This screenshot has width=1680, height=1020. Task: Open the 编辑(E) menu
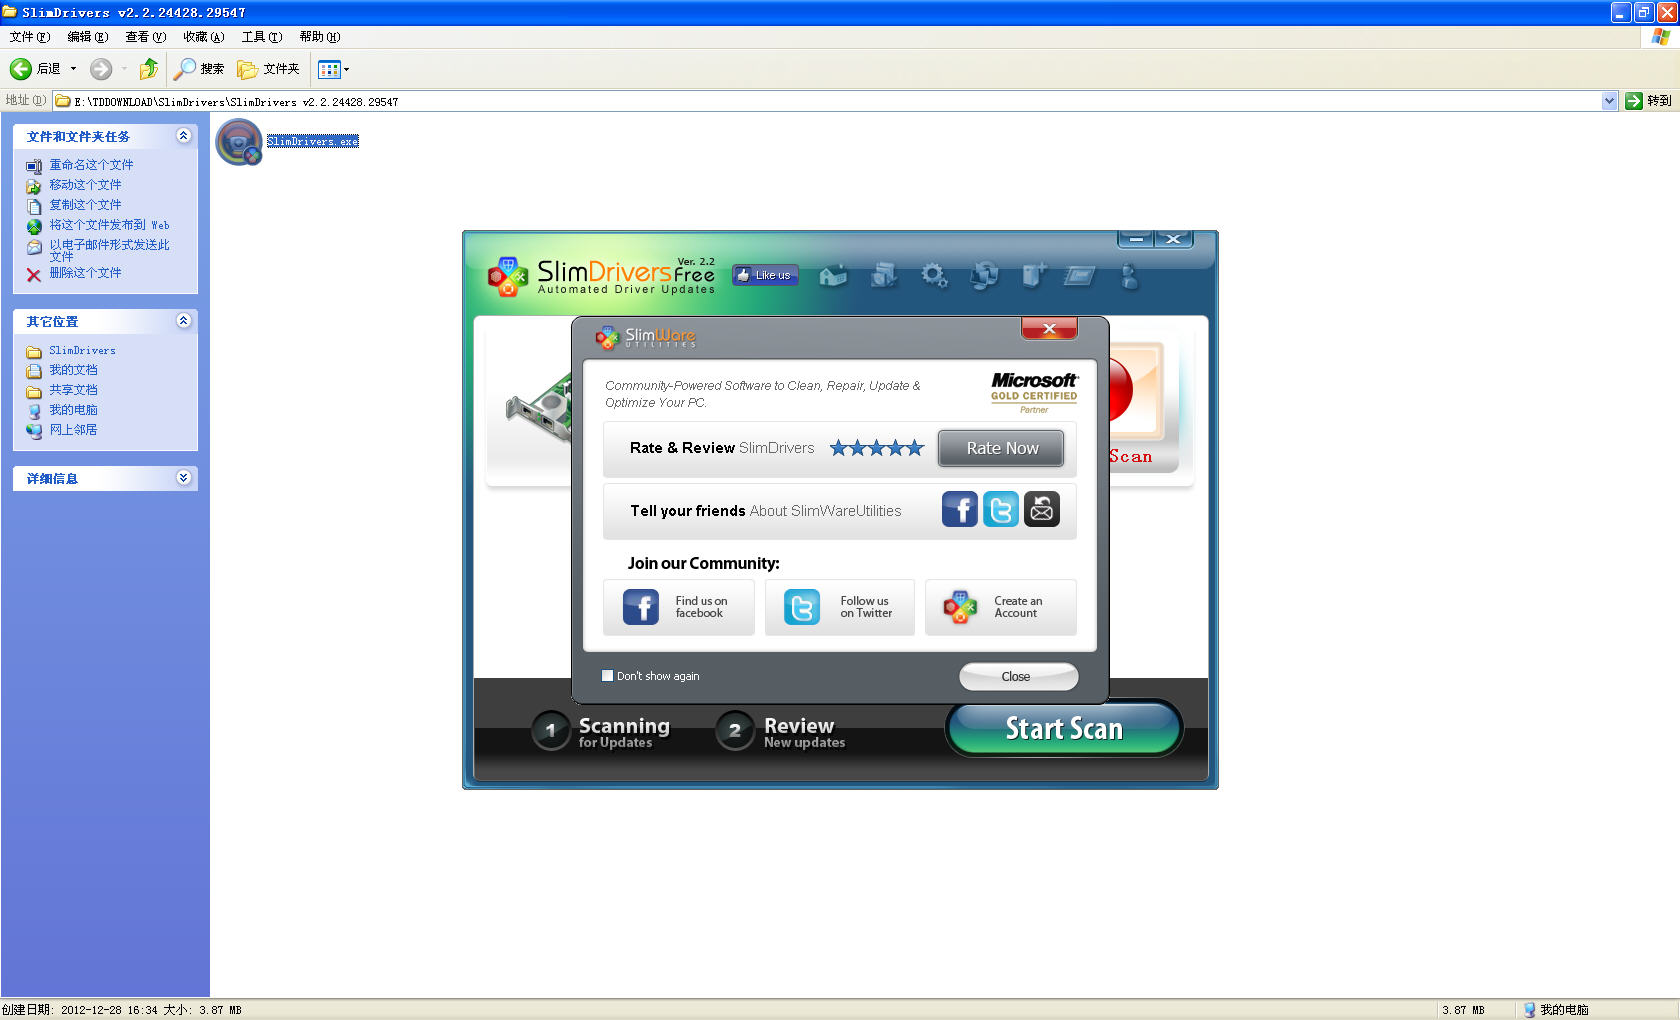[x=87, y=37]
